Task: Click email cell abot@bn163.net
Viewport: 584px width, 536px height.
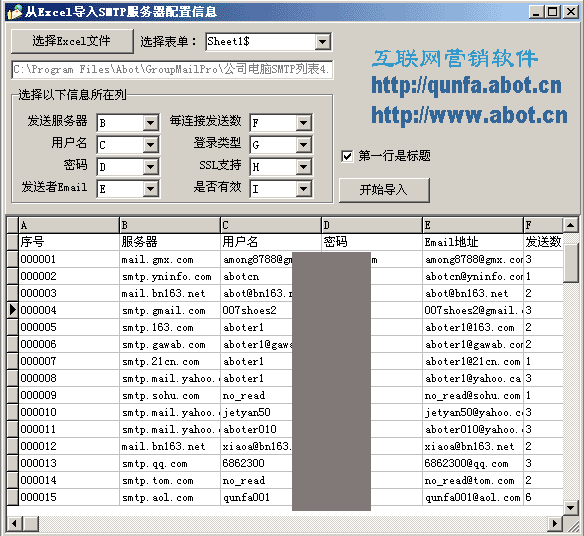Action: point(473,294)
